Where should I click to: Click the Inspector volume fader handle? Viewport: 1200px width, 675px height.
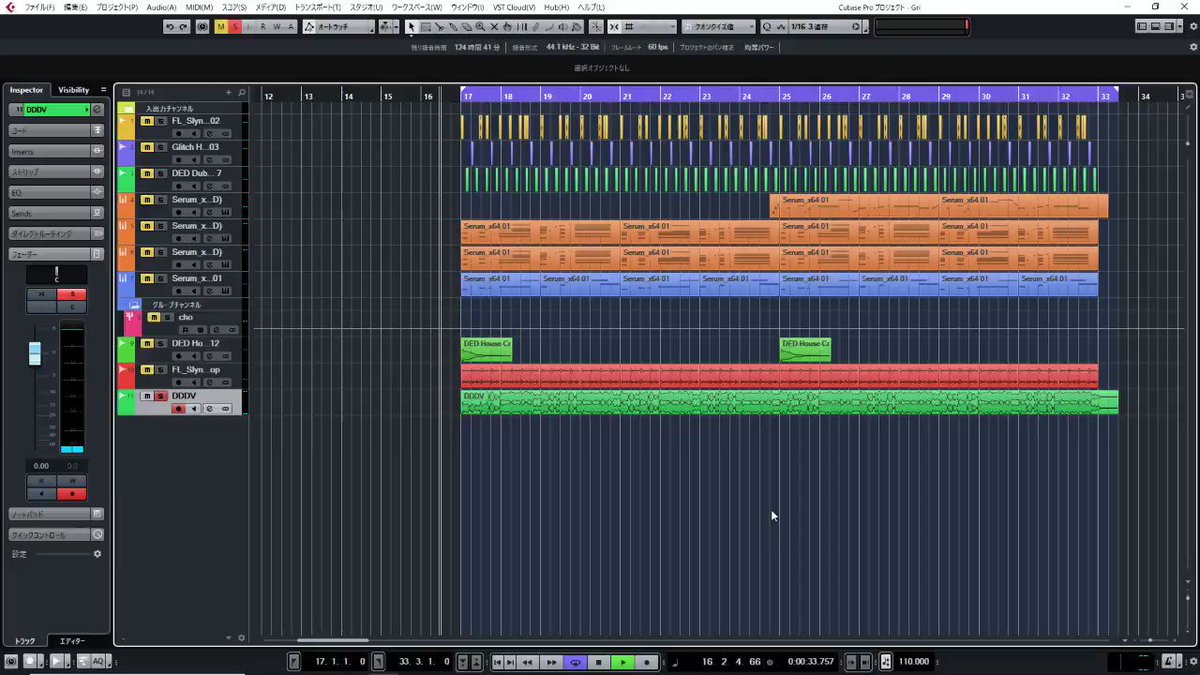[x=35, y=352]
